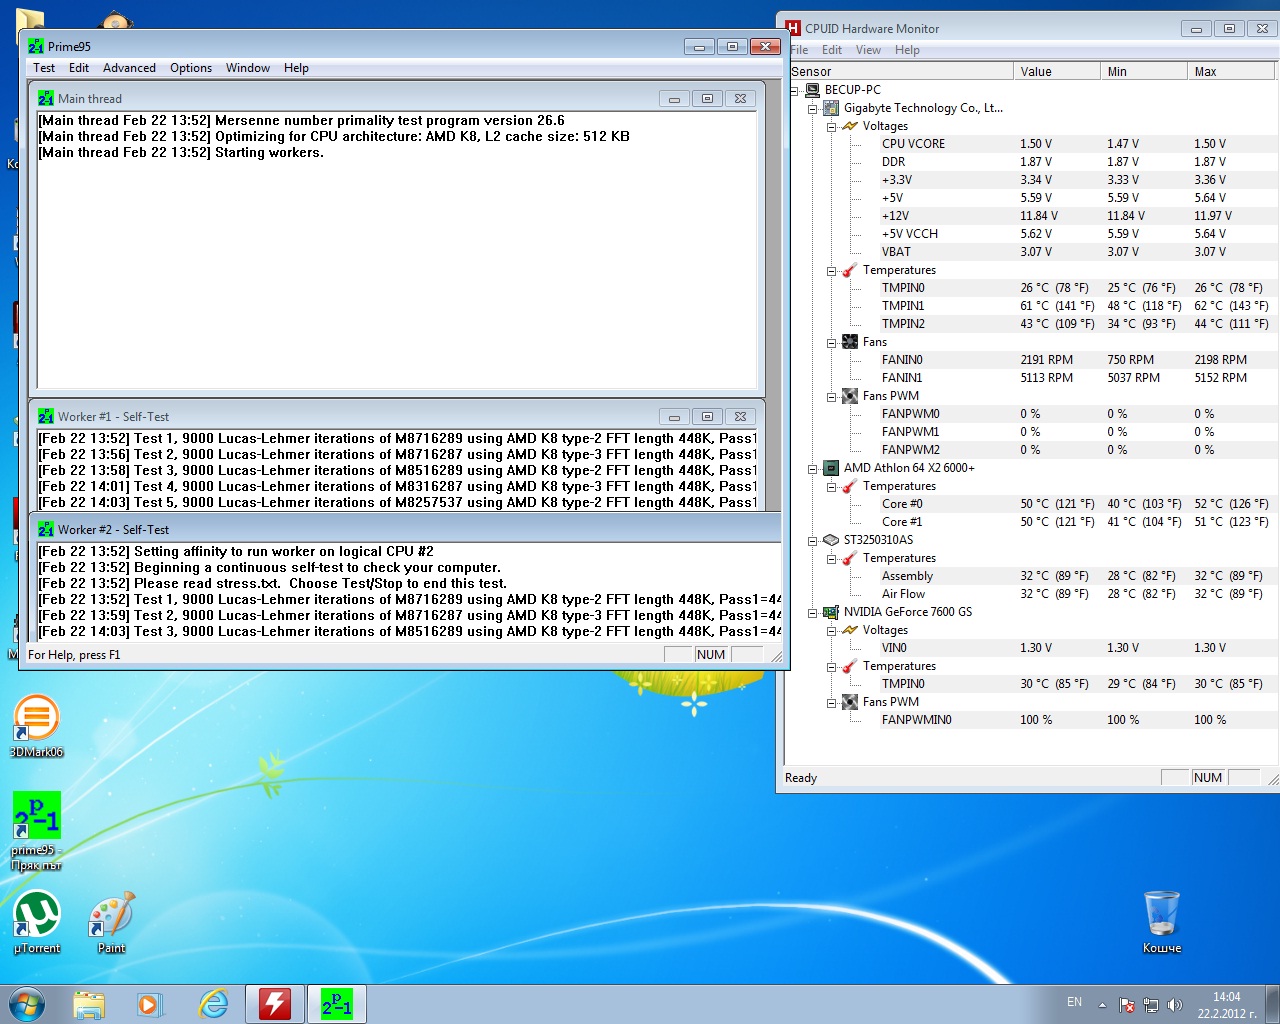Collapse the NVIDIA Voltages group

point(831,630)
